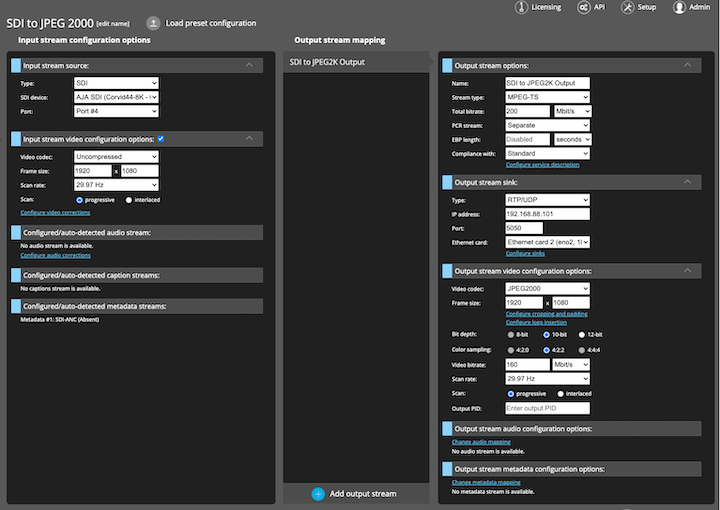Click the Setup wrench icon
The width and height of the screenshot is (720, 510).
627,7
